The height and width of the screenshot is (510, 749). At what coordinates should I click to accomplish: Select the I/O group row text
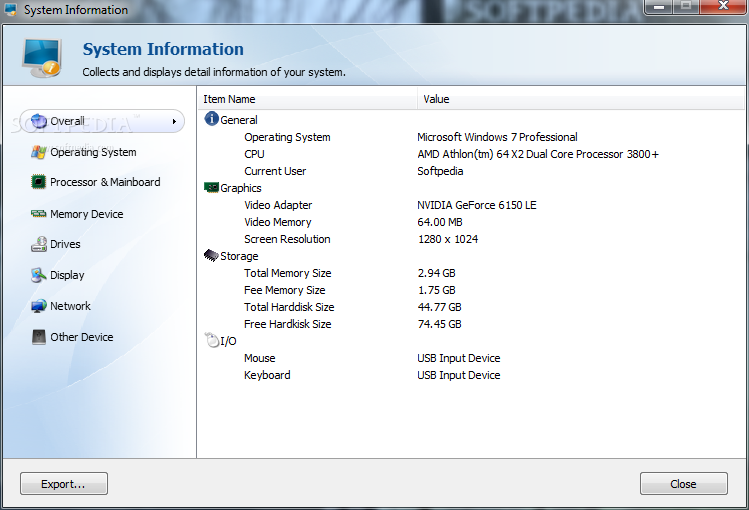(x=228, y=341)
